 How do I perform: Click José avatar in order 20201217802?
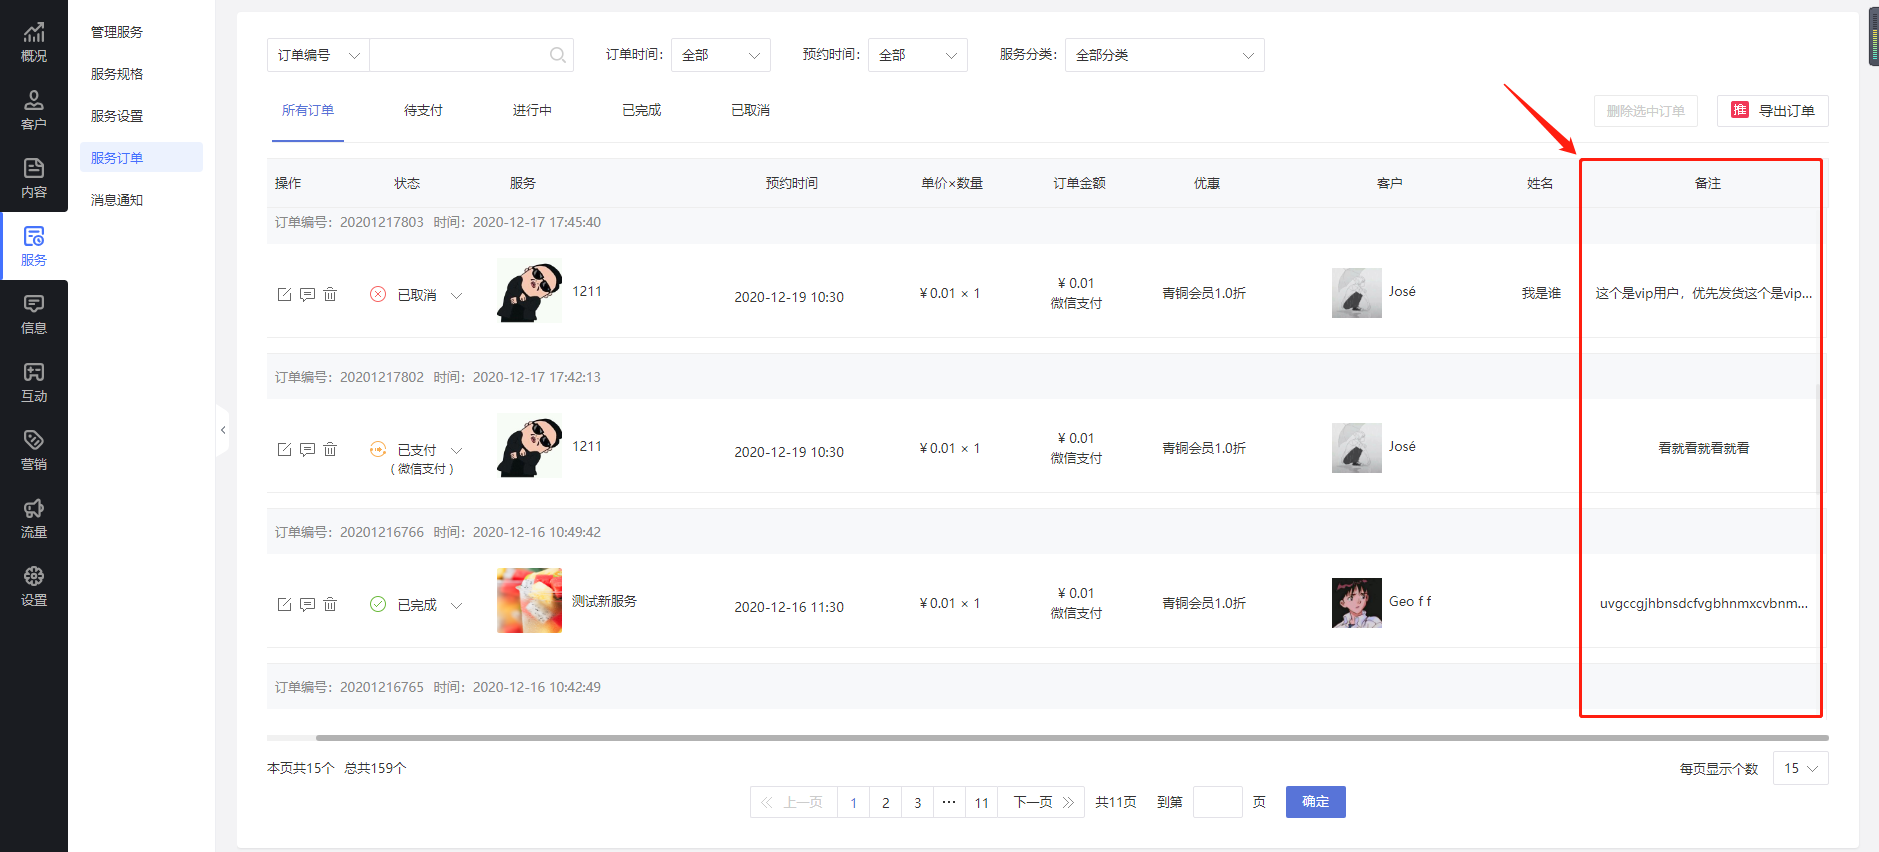pyautogui.click(x=1357, y=448)
